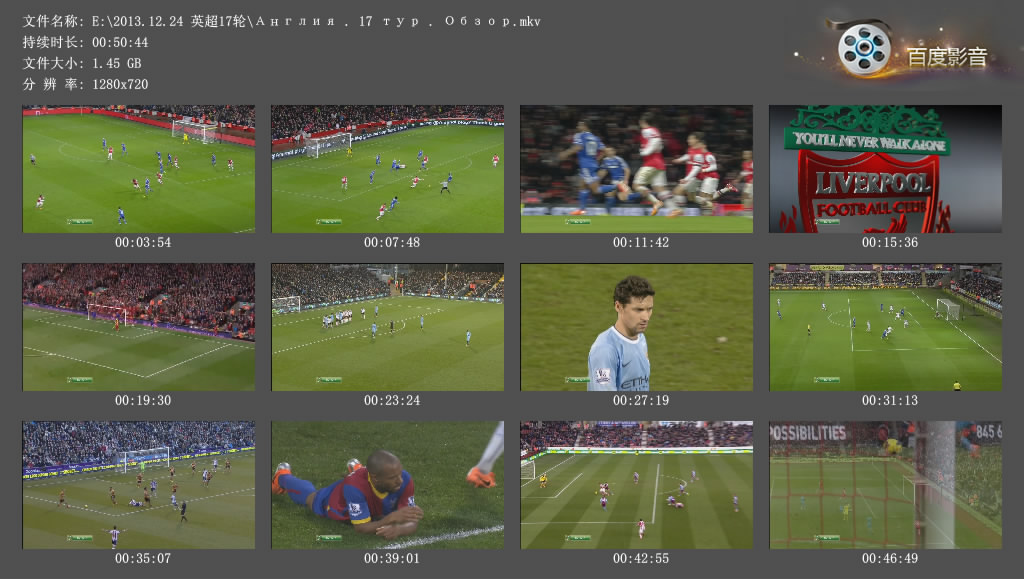Open the free-kick wall thumbnail labeled 00:23:24
Viewport: 1024px width, 579px height.
click(387, 327)
